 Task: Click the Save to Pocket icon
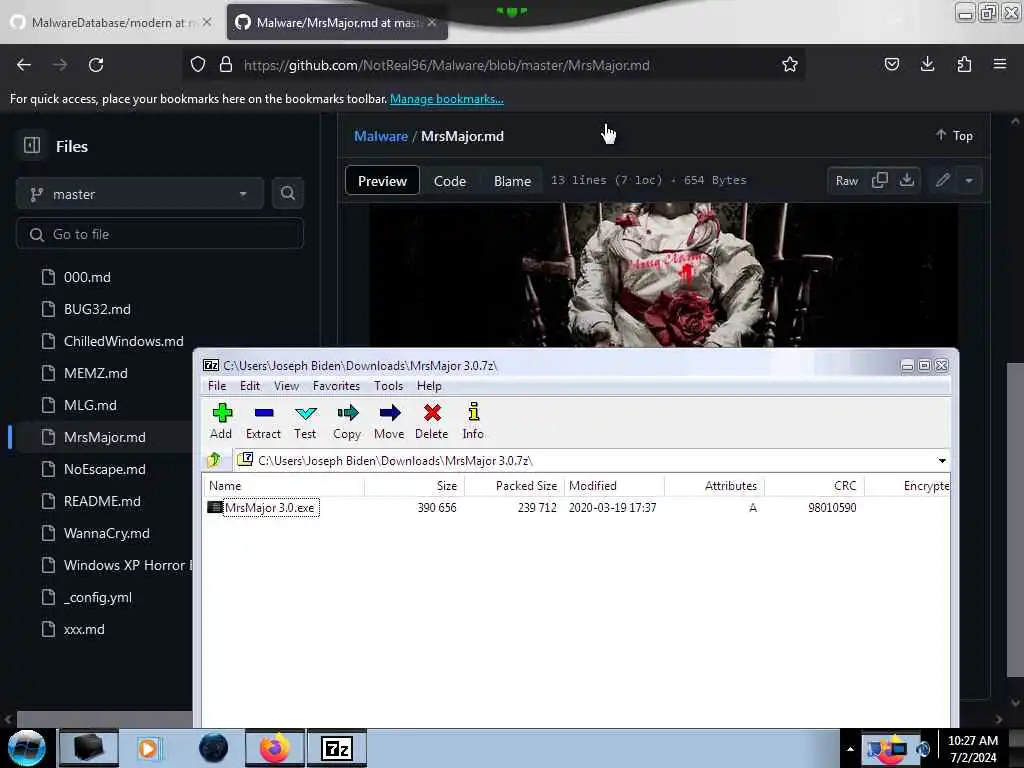click(x=891, y=64)
